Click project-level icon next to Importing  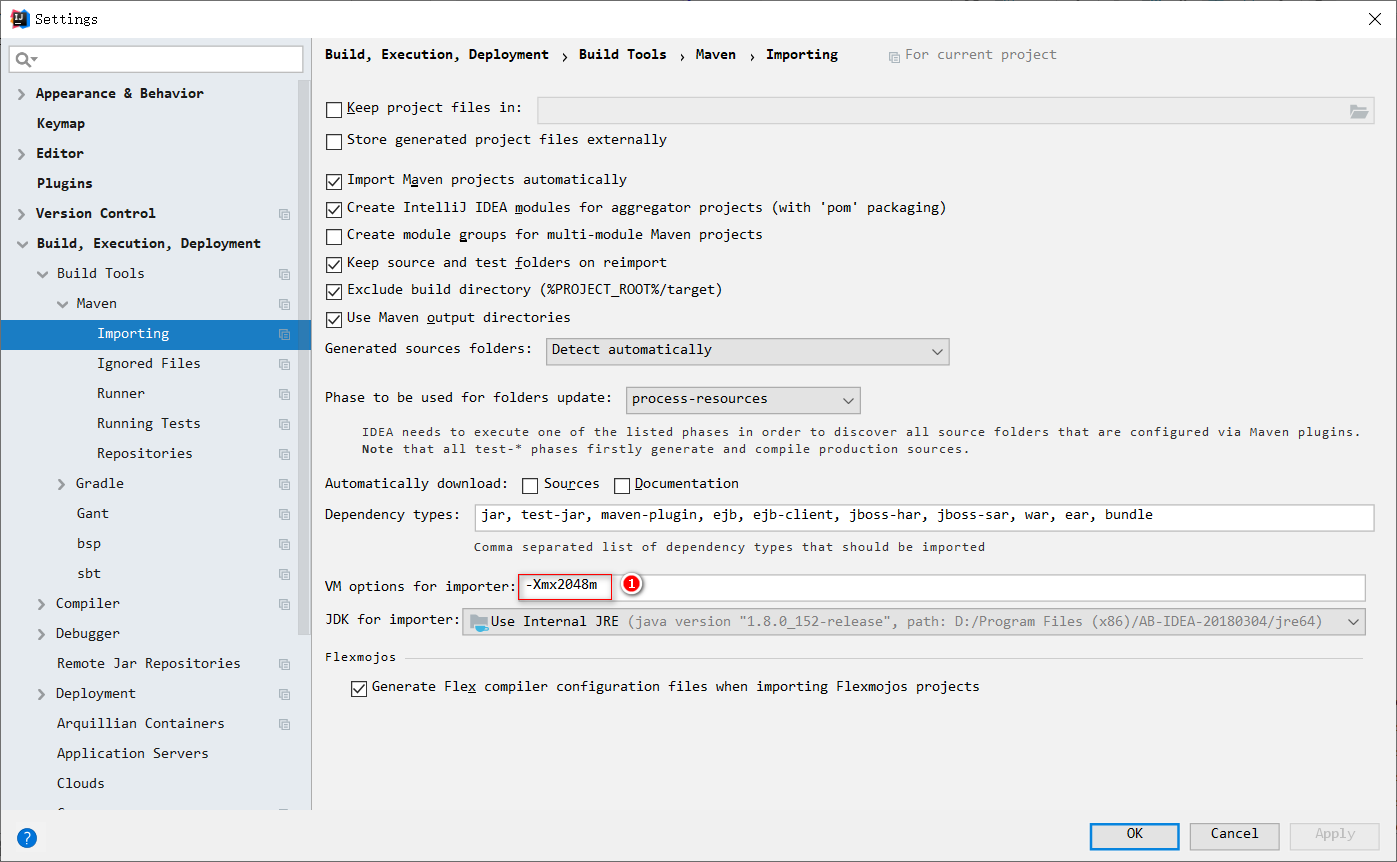coord(285,334)
